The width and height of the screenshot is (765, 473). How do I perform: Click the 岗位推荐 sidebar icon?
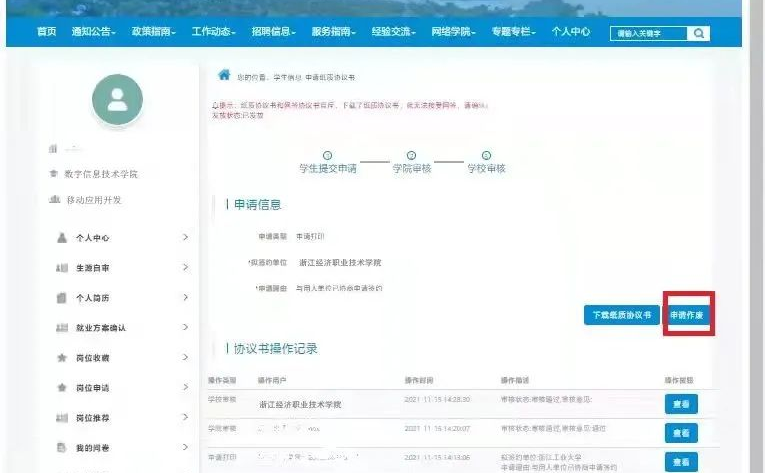(62, 418)
